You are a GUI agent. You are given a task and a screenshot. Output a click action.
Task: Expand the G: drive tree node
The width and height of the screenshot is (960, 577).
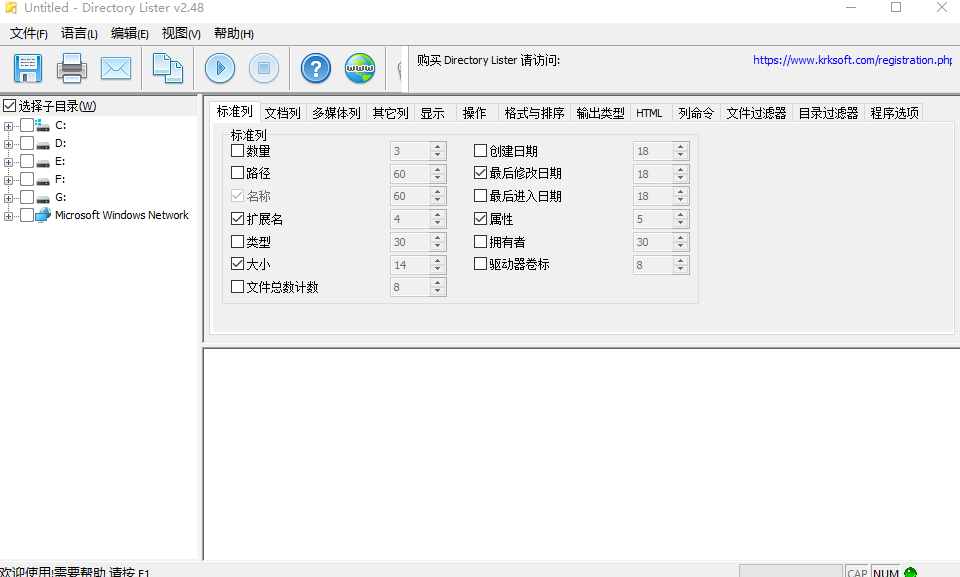pyautogui.click(x=8, y=198)
